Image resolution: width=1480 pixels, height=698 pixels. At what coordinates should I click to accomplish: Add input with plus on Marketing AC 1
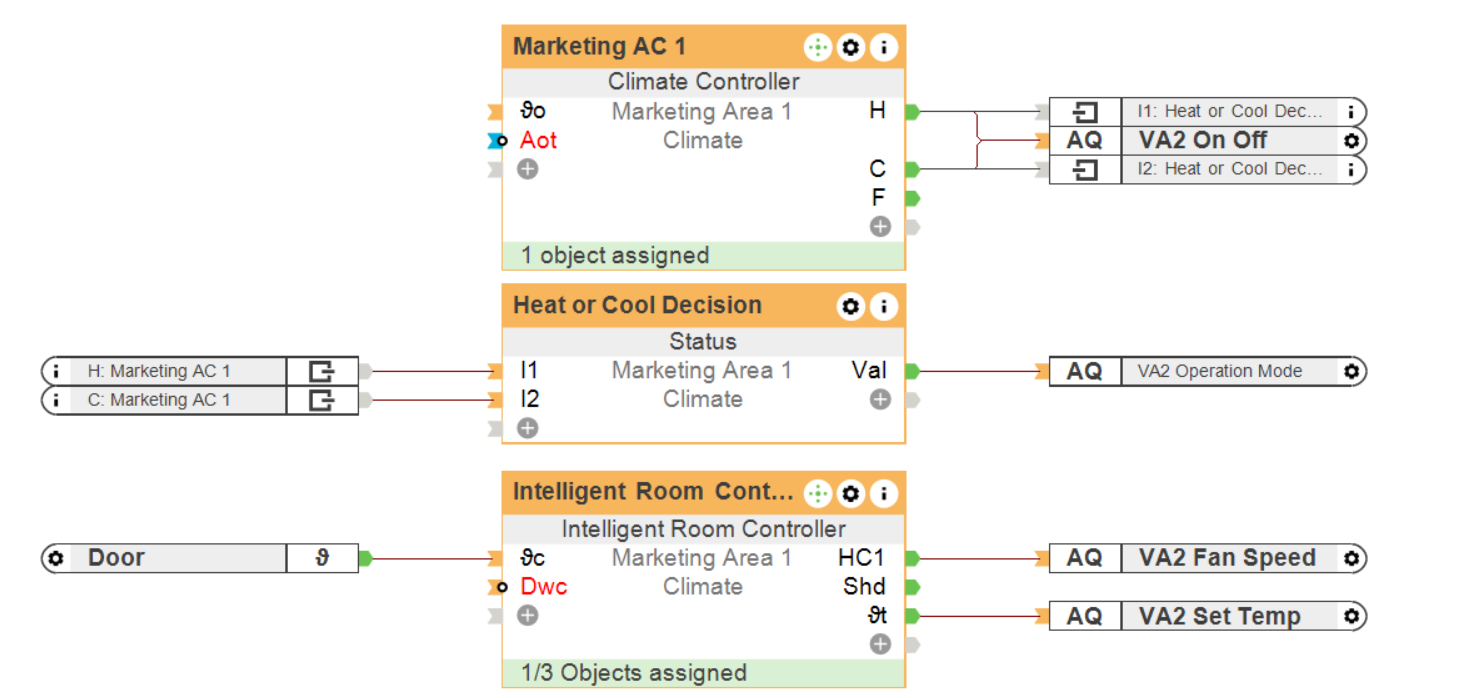(x=528, y=169)
